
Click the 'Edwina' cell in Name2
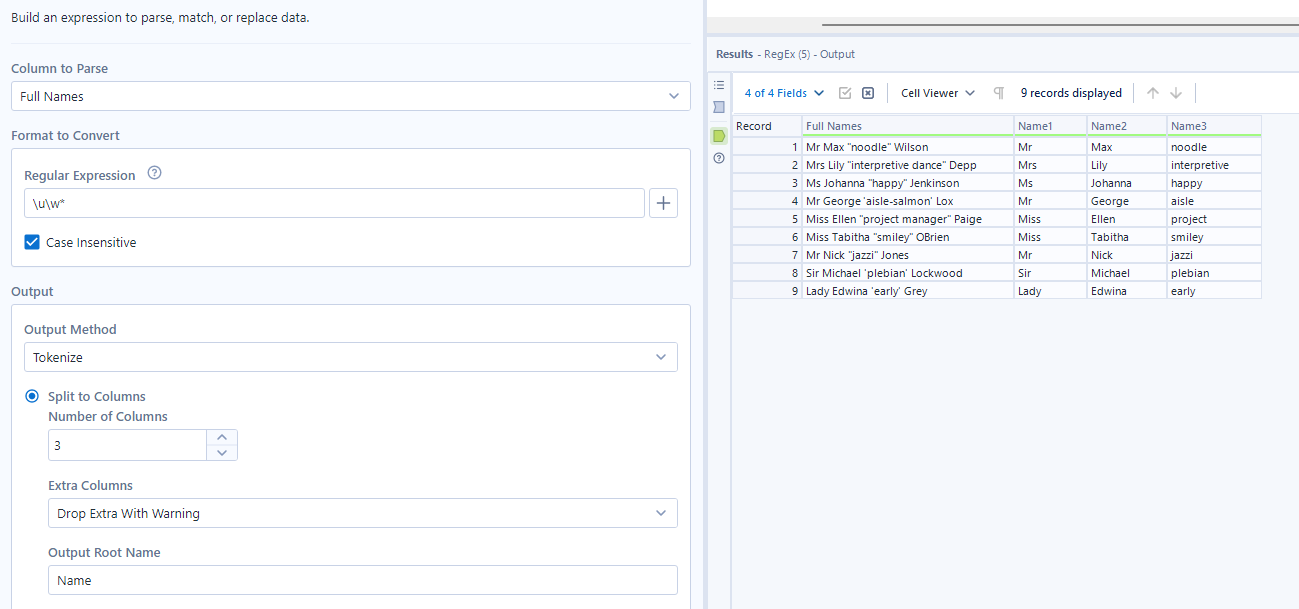click(1127, 291)
